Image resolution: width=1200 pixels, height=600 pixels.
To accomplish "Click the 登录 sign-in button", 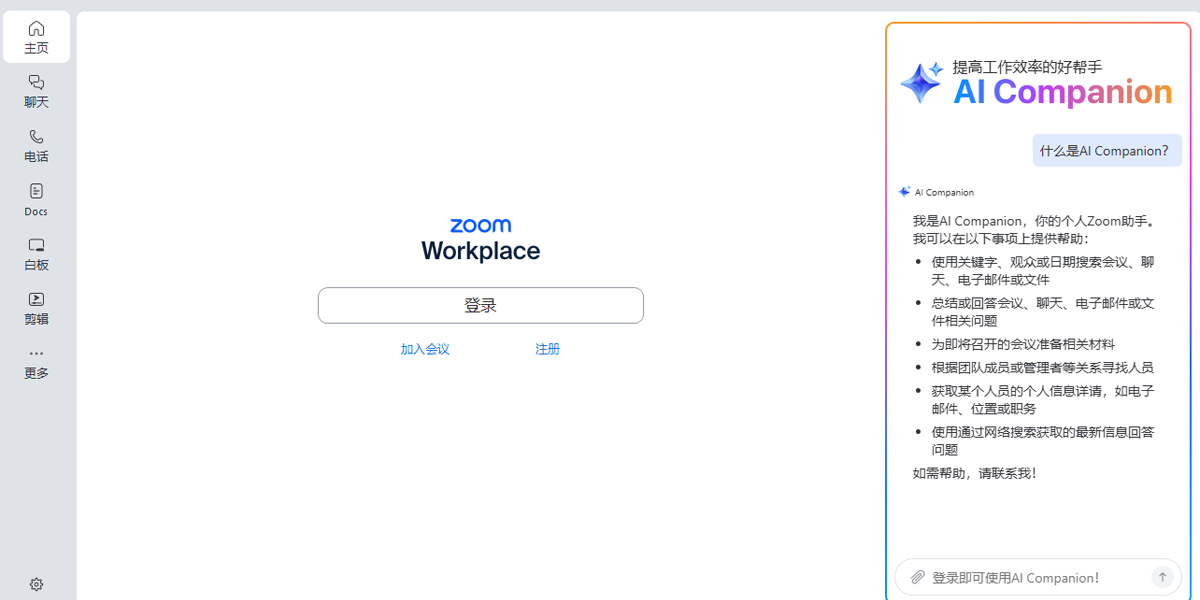I will pyautogui.click(x=480, y=306).
